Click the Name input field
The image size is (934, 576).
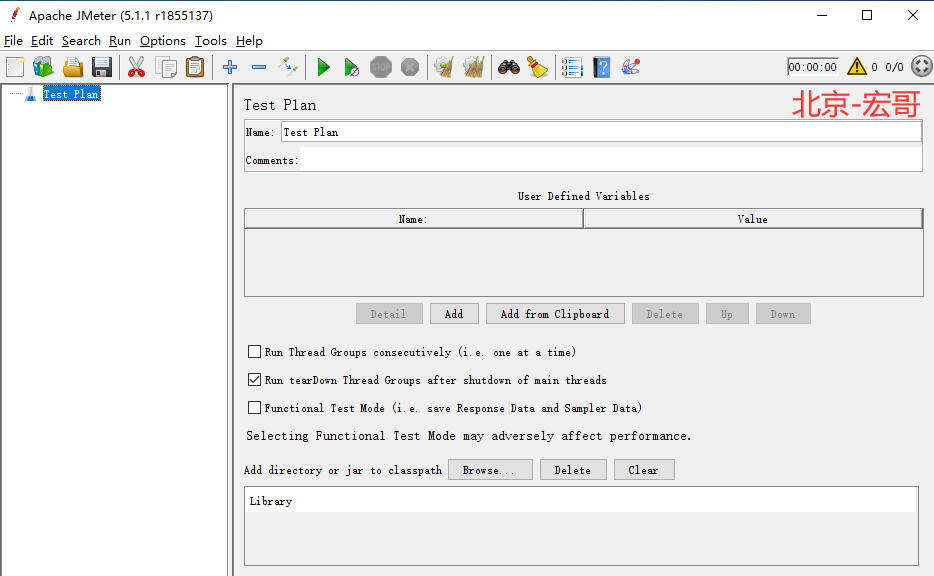click(x=601, y=132)
